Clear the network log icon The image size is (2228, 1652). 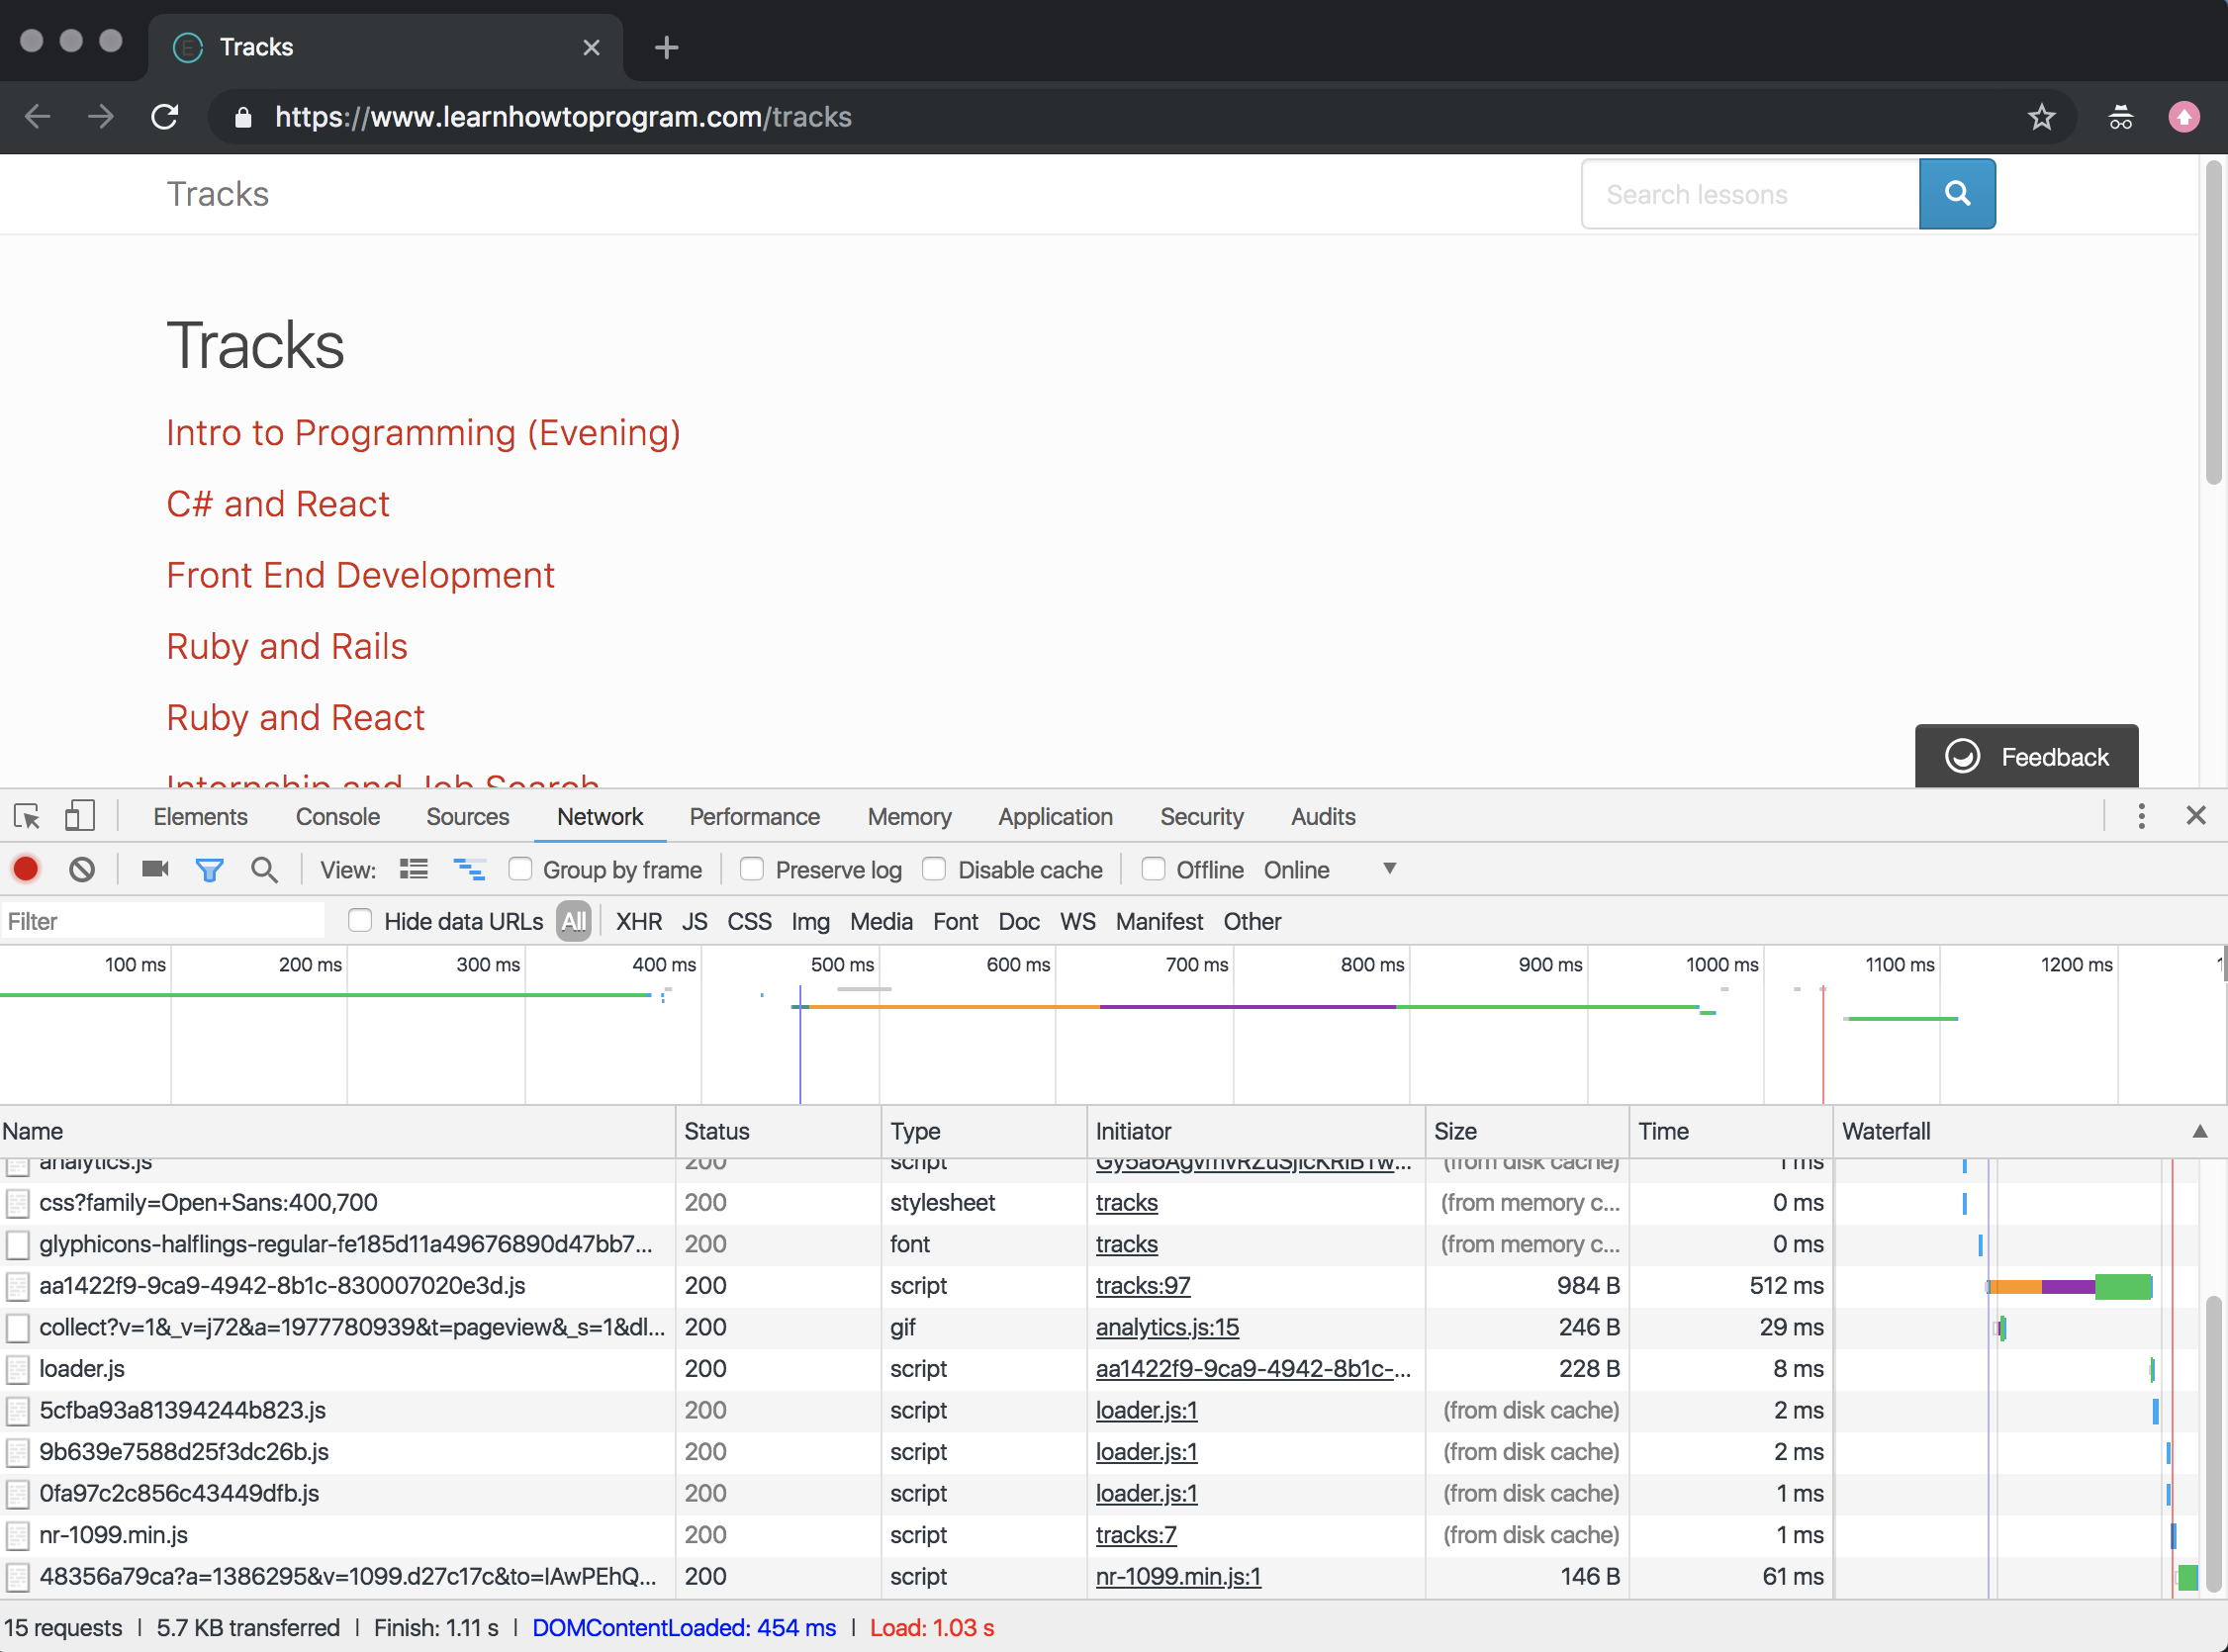click(x=82, y=869)
